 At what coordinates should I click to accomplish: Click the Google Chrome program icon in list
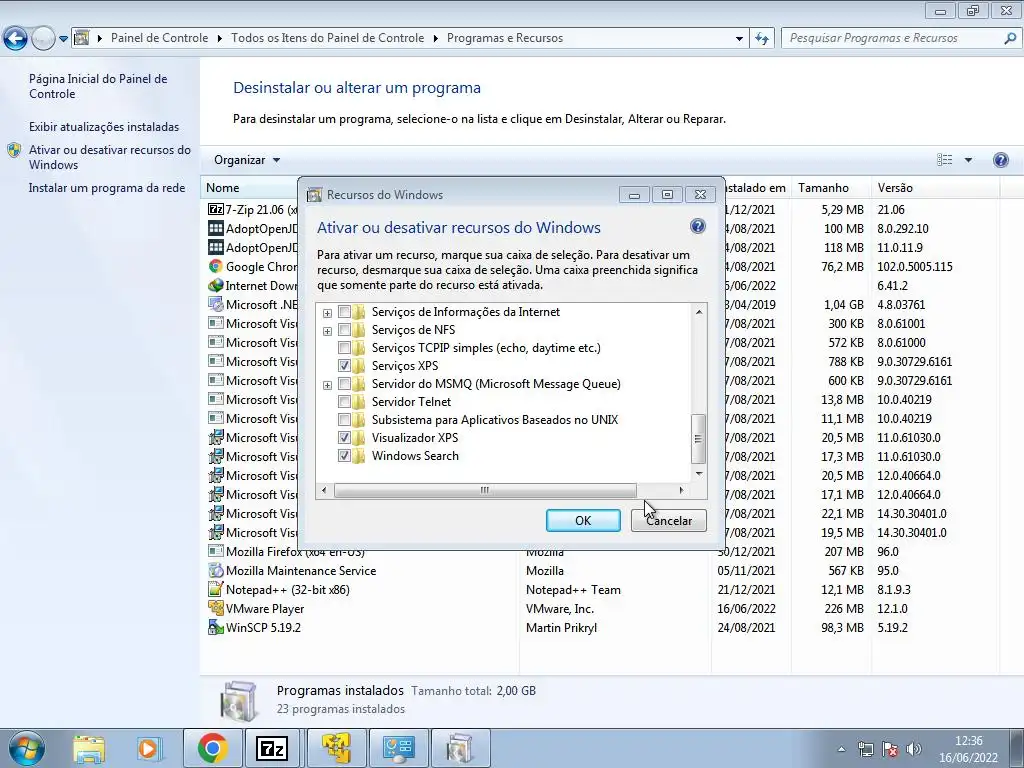click(x=216, y=266)
